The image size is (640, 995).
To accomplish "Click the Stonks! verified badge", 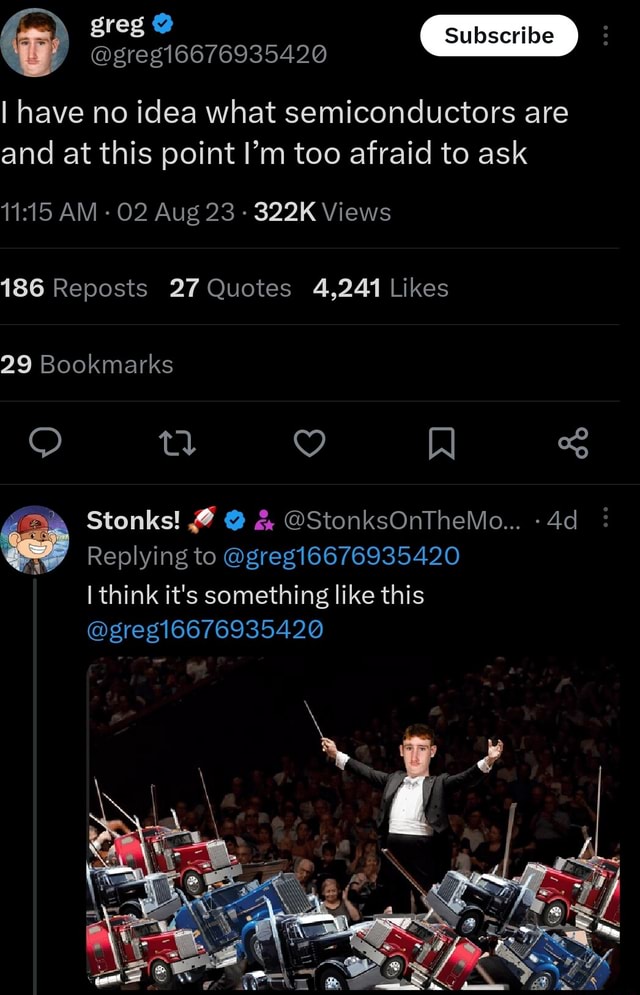I will pyautogui.click(x=234, y=520).
